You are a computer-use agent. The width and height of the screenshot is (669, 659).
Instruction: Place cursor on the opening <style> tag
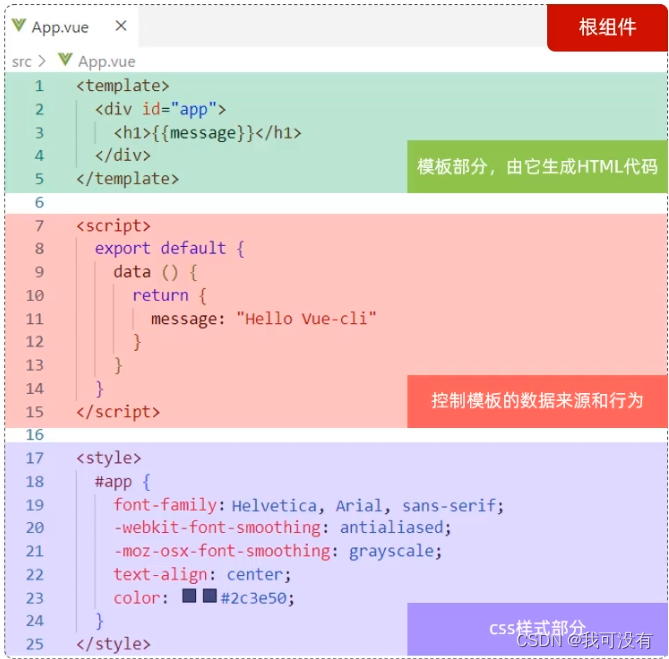[109, 458]
